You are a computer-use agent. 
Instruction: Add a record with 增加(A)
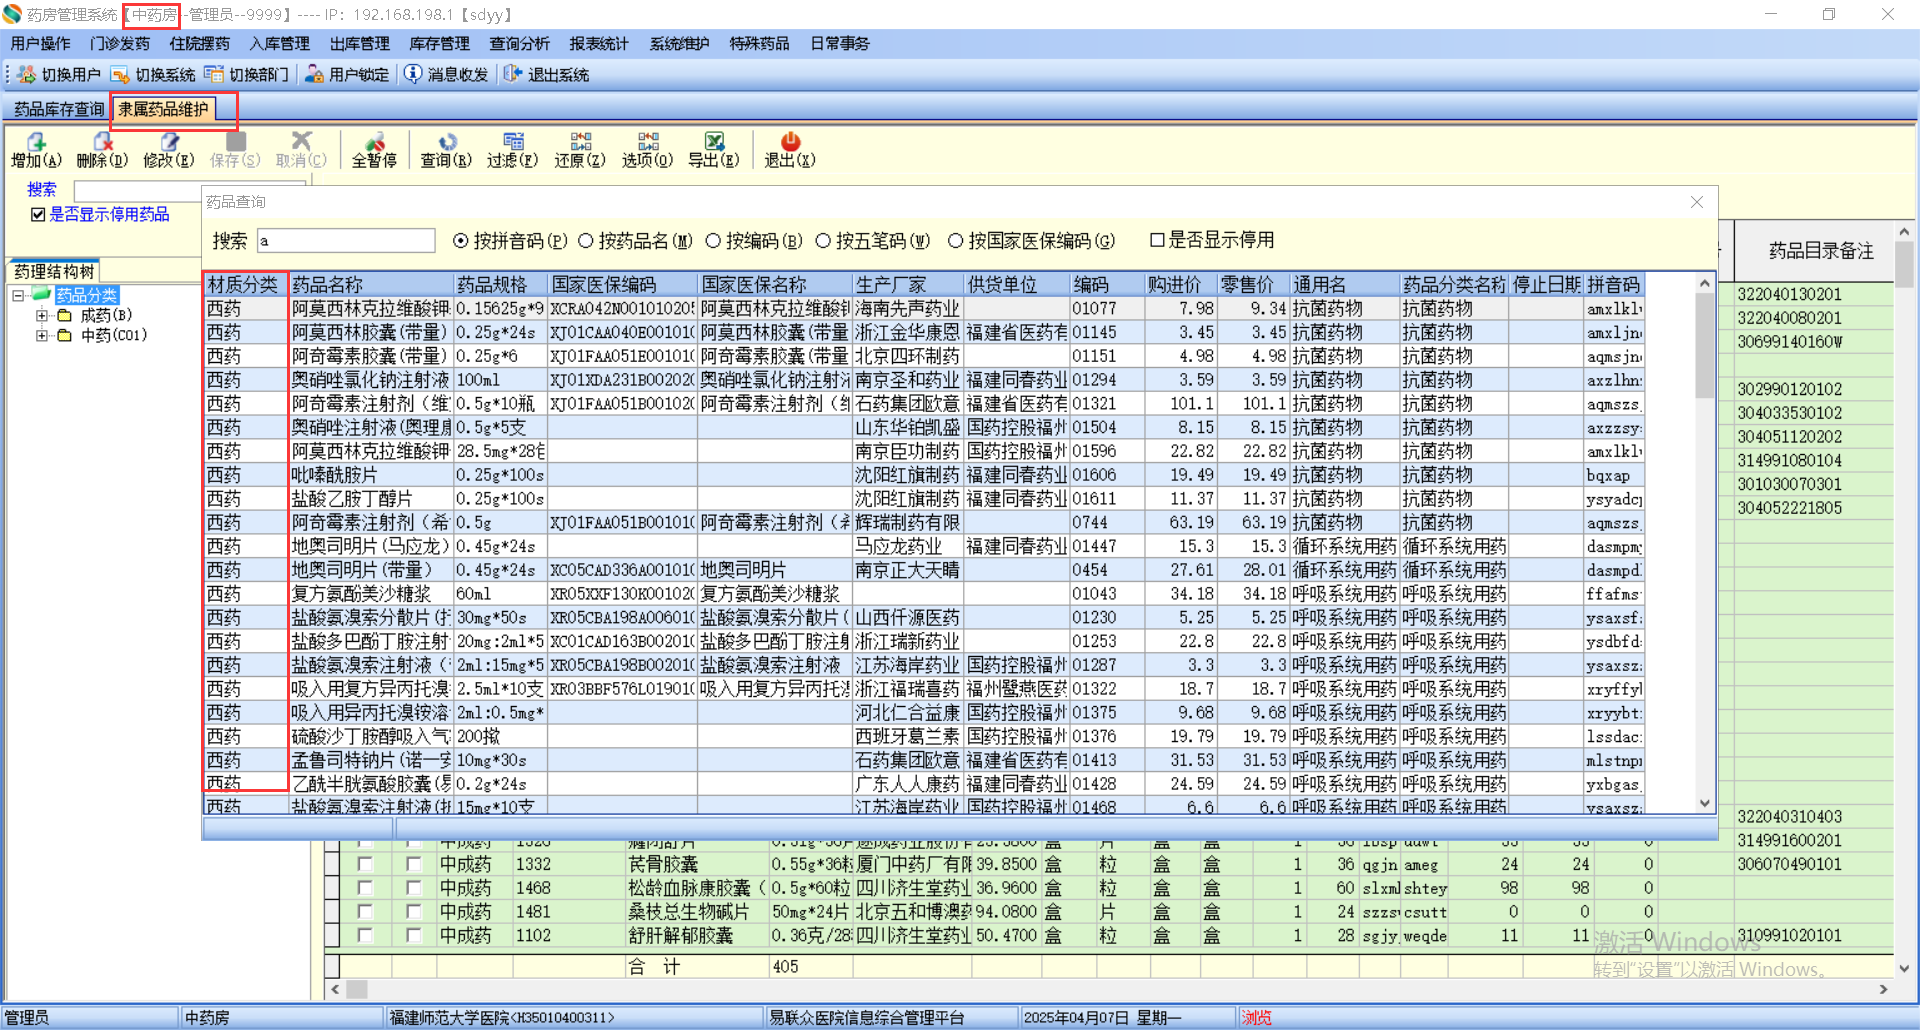tap(36, 150)
